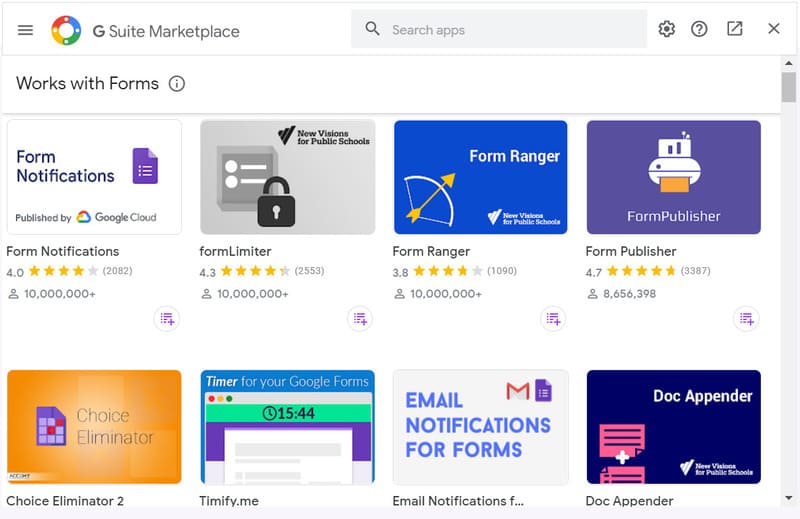Click the G Suite Marketplace title text
Viewport: 800px width, 519px height.
coord(166,31)
